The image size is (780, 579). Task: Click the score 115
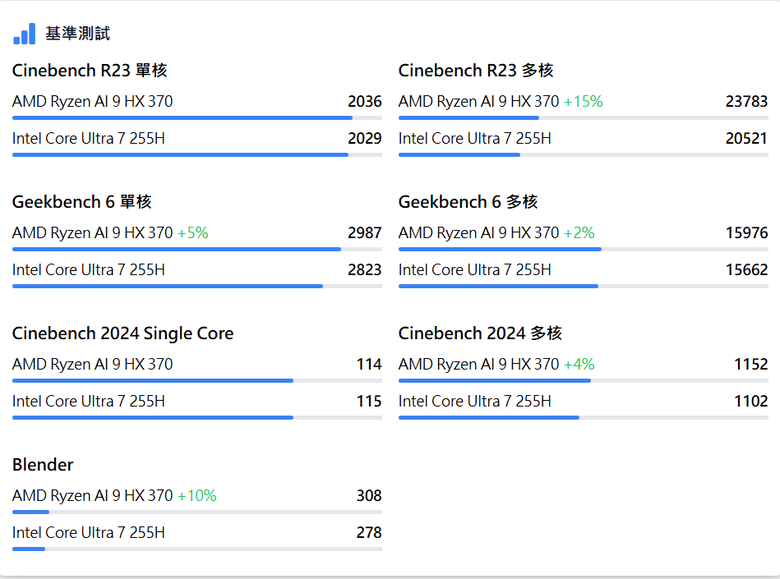tap(369, 401)
